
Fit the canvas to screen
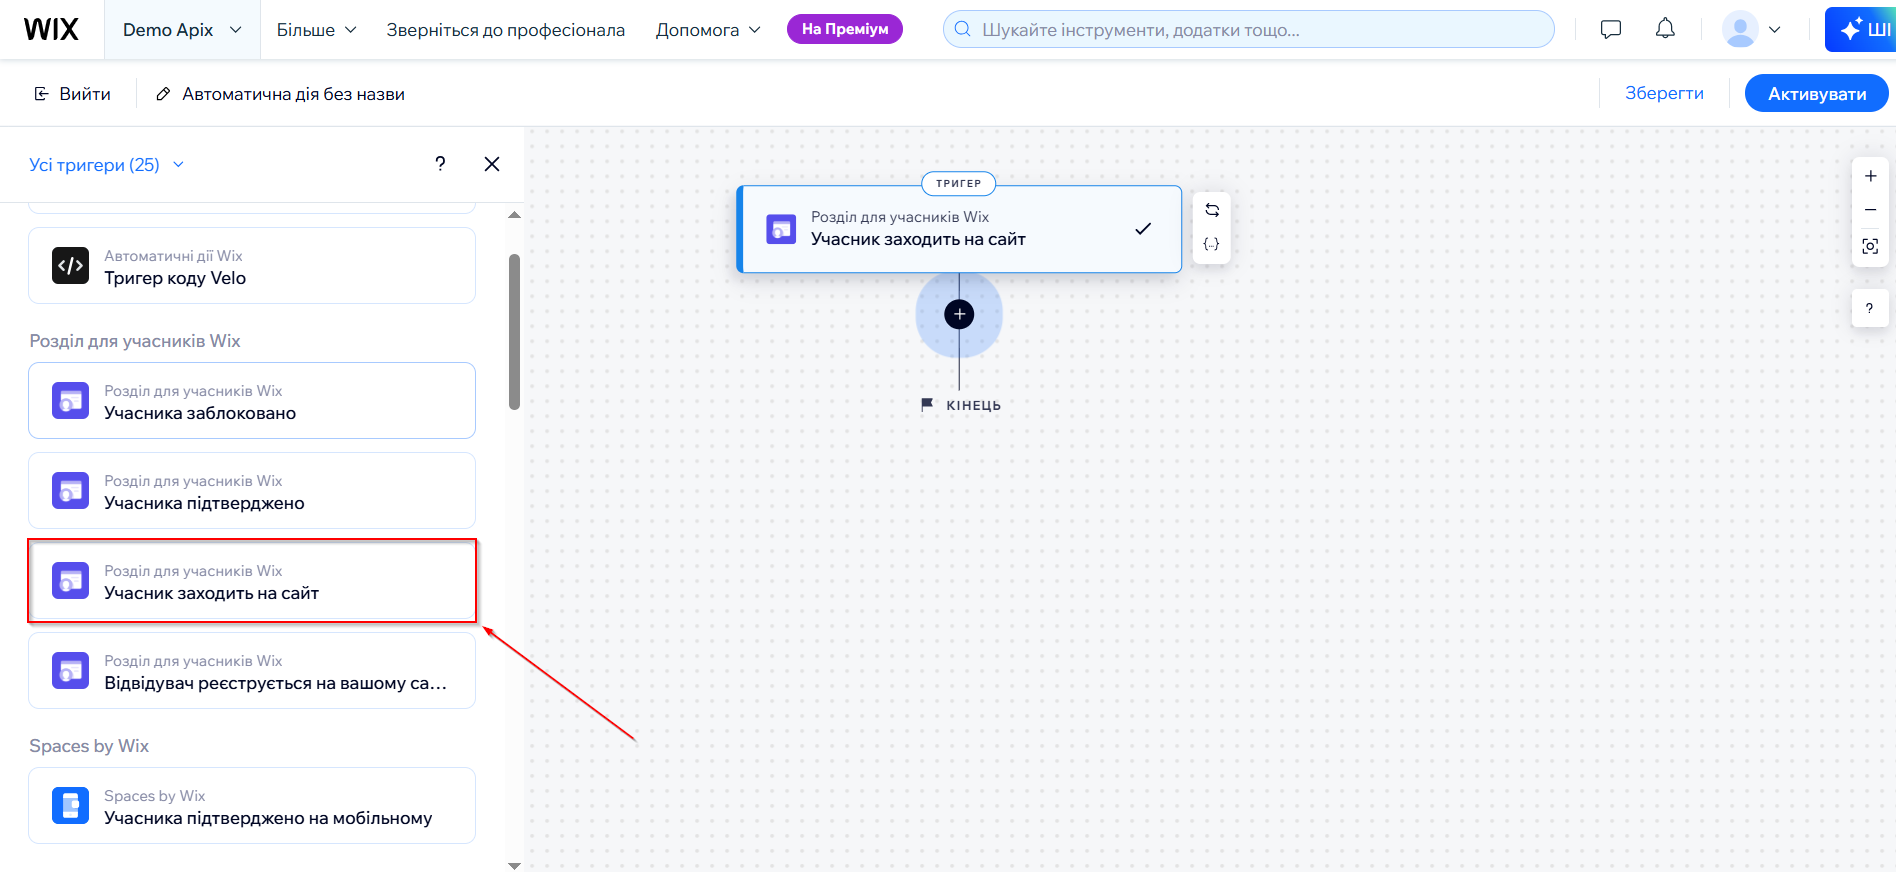coord(1870,246)
